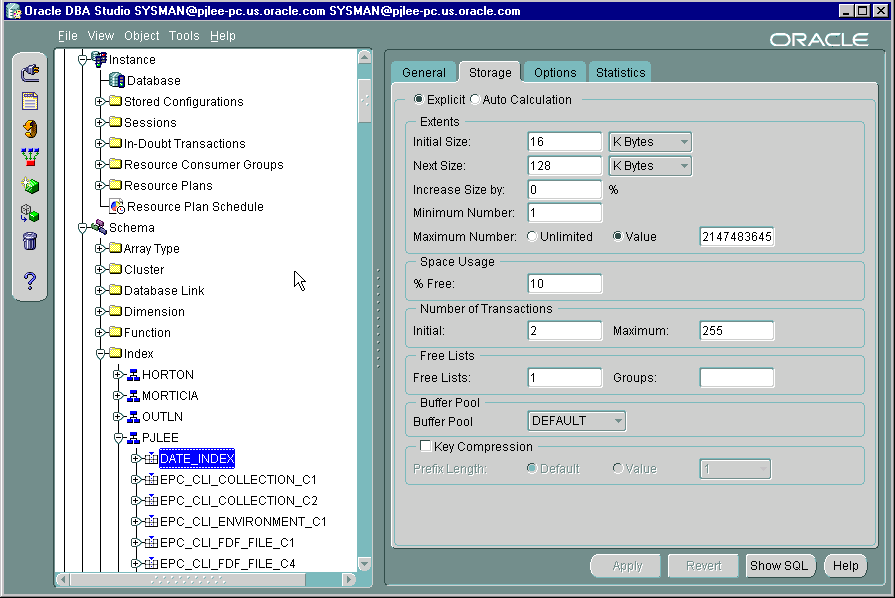Screen dimensions: 895x598
Task: Select the Auto Calculation radio button
Action: coord(475,100)
